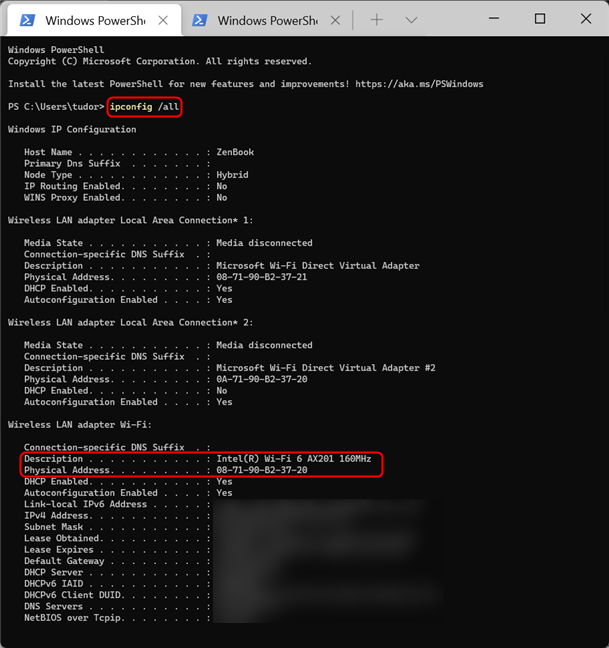Close the second PowerShell tab
609x648 pixels.
tap(335, 20)
